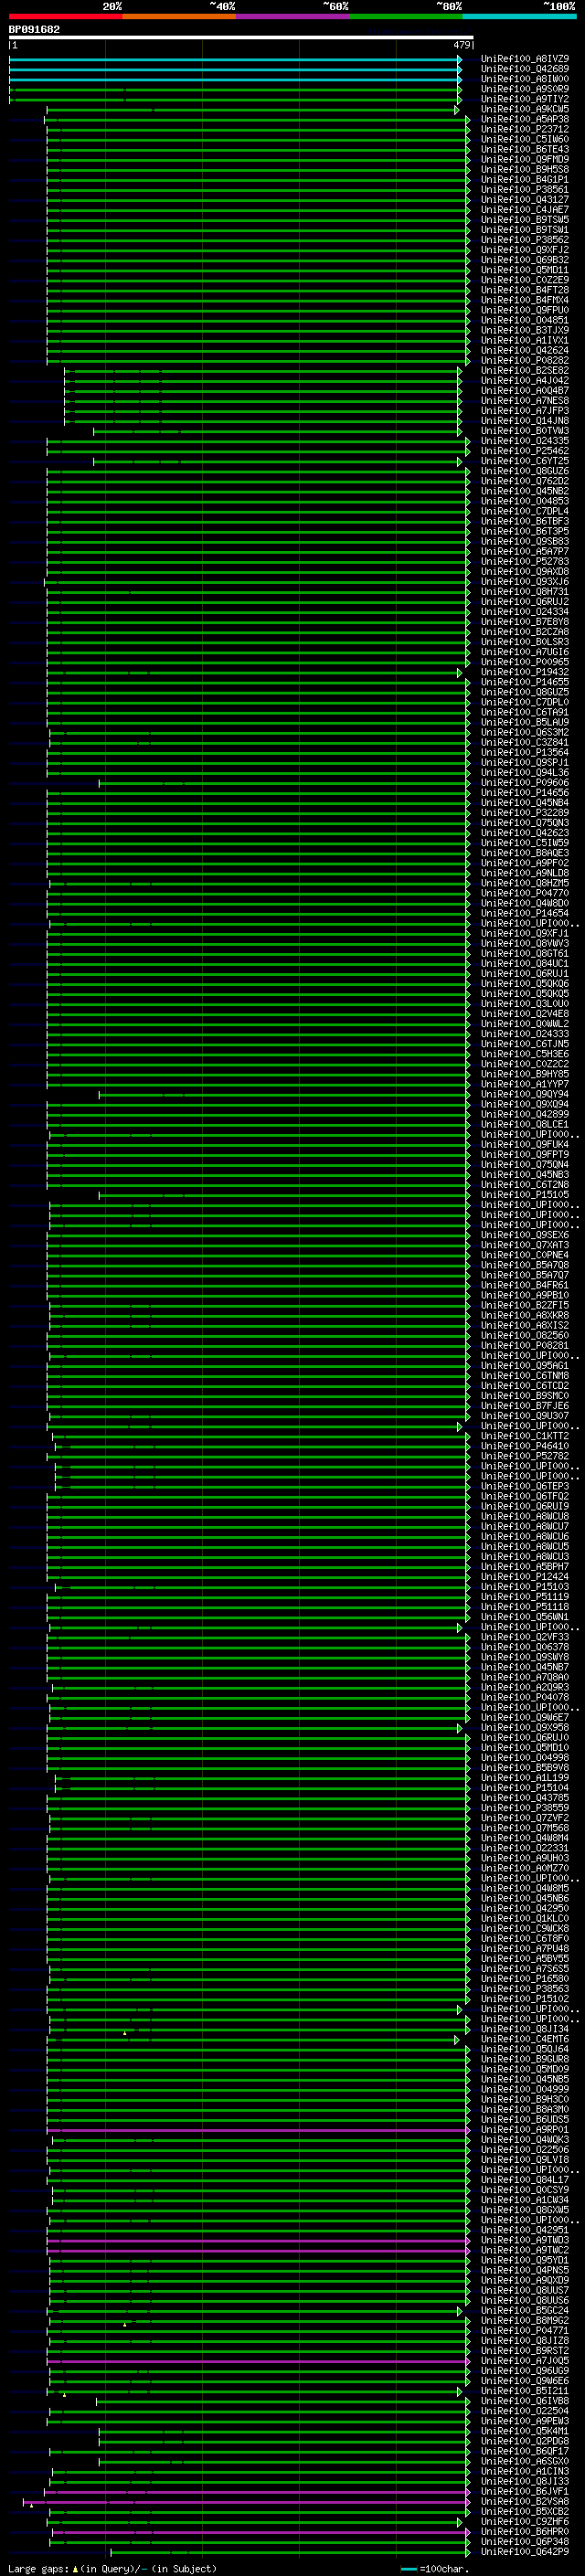The height and width of the screenshot is (2576, 585).
Task: Select label UniRef100_P25462
Action: [525, 451]
